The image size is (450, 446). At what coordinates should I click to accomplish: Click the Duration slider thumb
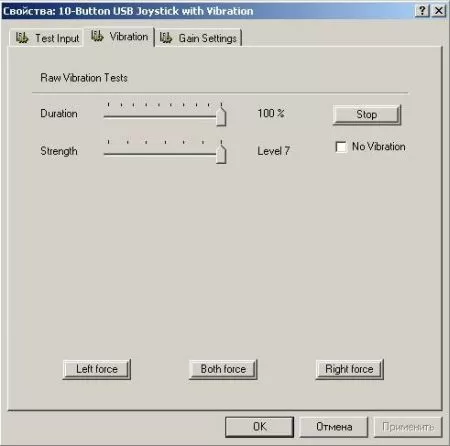click(221, 115)
